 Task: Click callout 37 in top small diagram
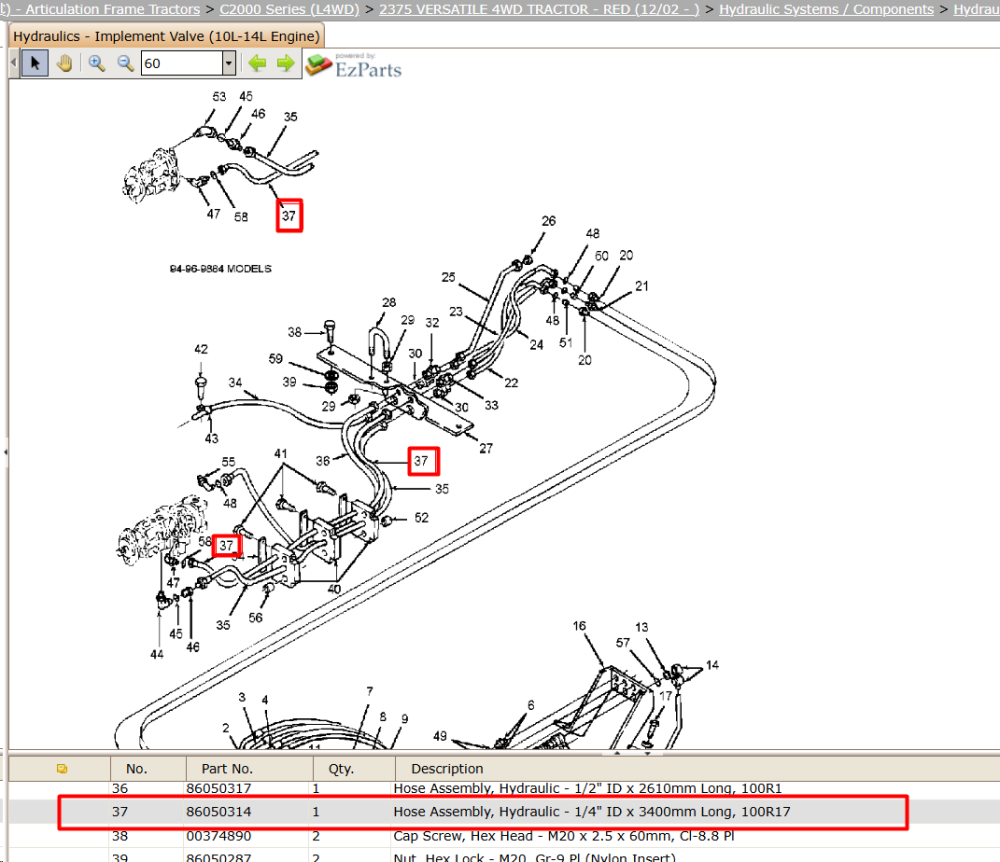coord(289,216)
